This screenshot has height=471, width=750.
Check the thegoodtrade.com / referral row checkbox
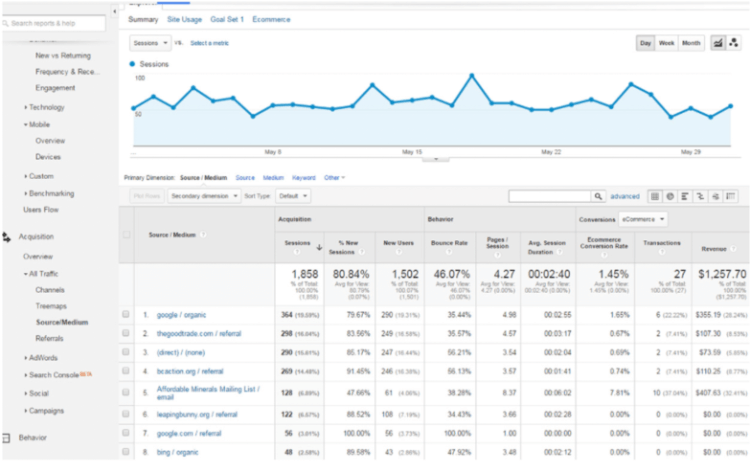click(126, 333)
